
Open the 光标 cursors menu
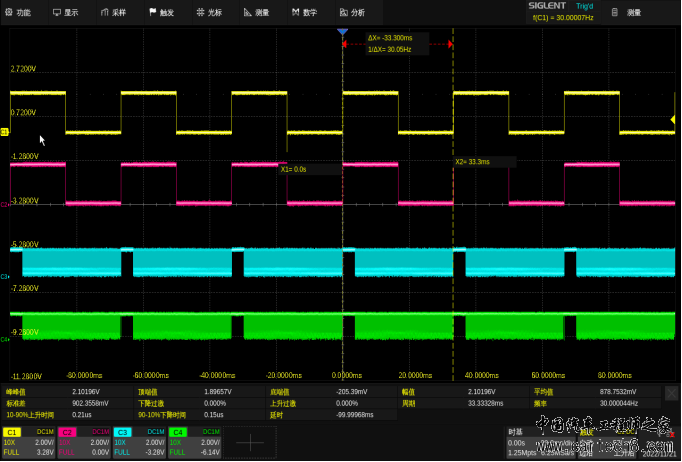(x=210, y=12)
